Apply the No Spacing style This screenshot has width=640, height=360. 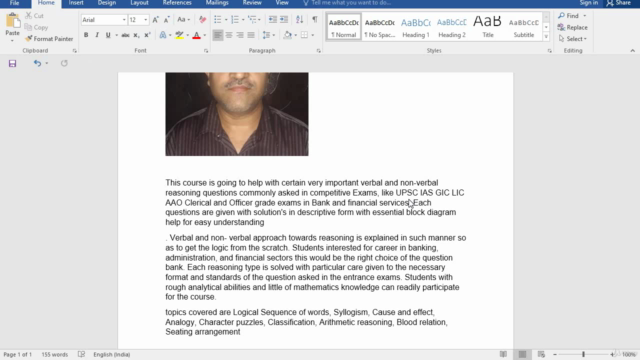380,27
